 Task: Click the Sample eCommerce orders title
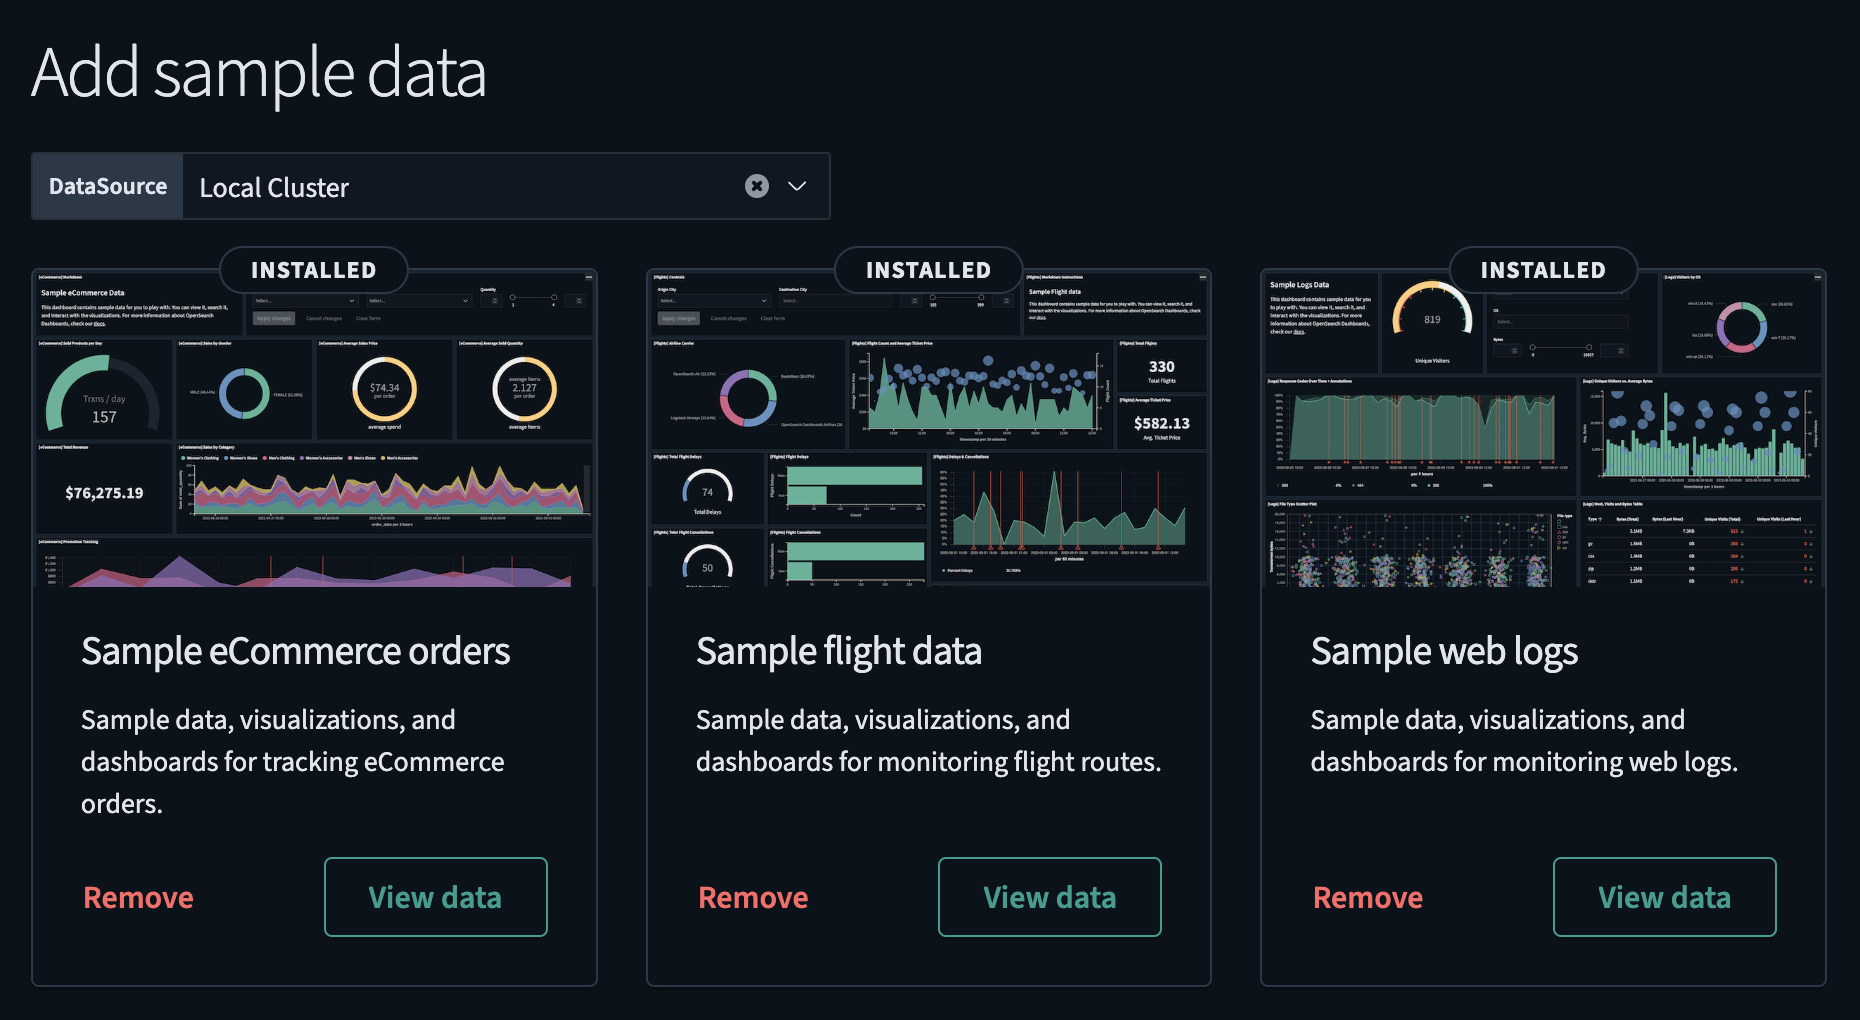tap(296, 651)
